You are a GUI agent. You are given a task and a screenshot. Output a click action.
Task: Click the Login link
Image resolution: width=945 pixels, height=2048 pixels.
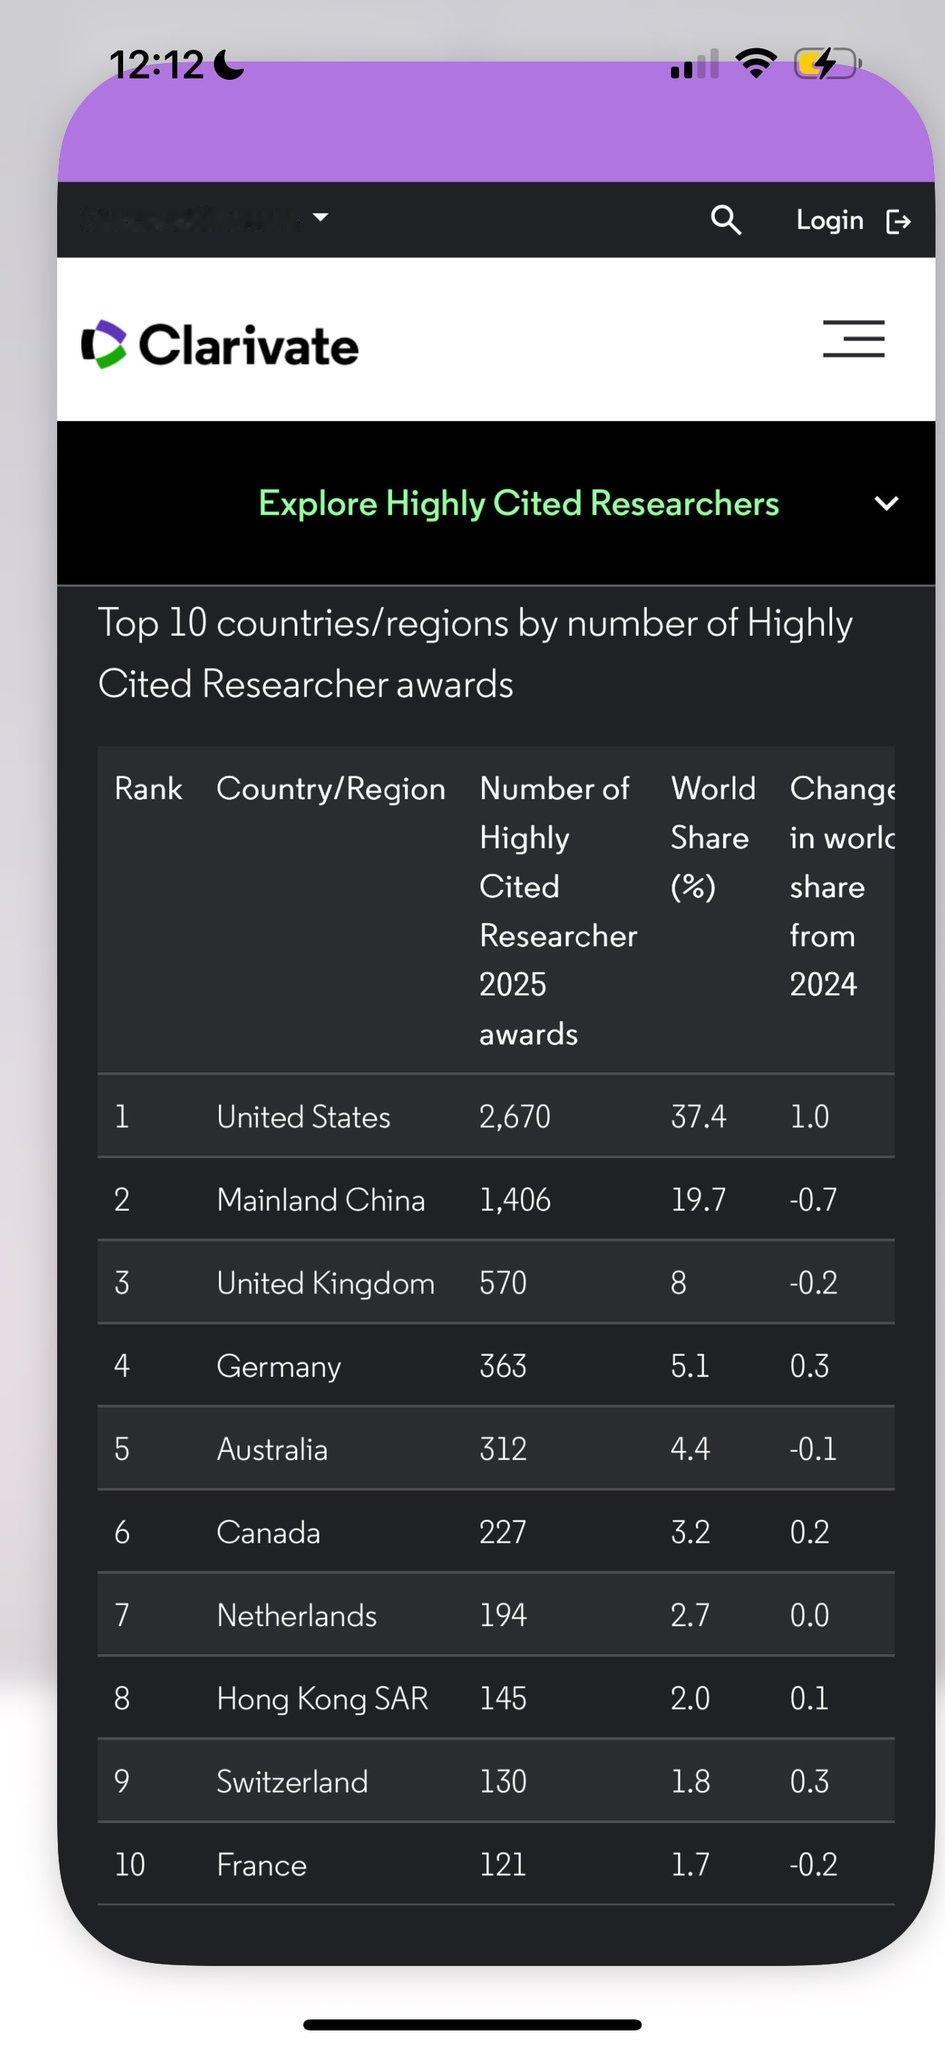click(x=829, y=220)
